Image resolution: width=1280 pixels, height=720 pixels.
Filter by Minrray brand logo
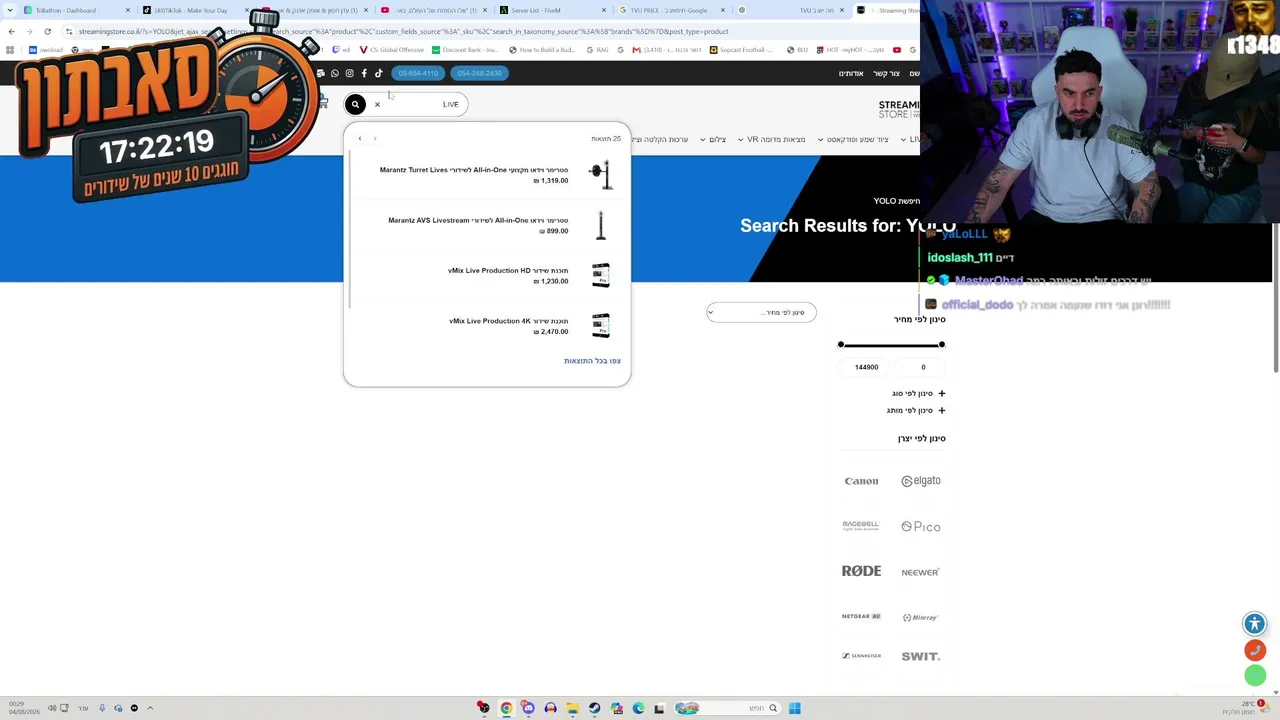pyautogui.click(x=921, y=617)
